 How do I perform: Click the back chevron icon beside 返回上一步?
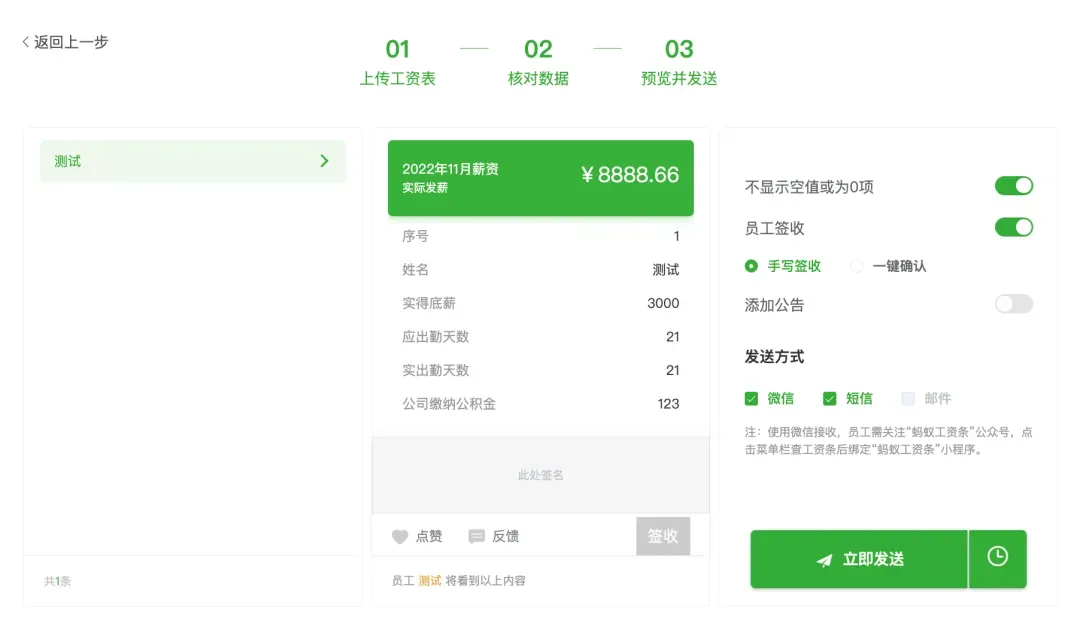point(25,42)
